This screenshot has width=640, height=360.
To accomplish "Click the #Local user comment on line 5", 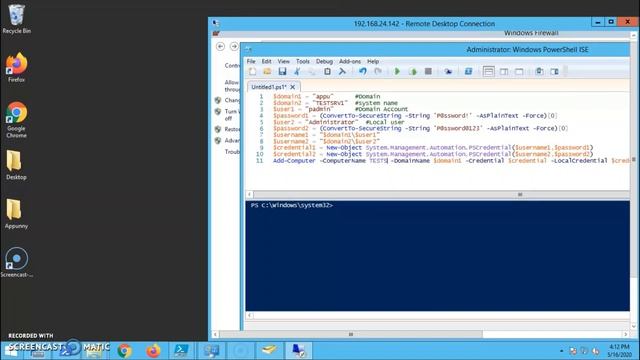I will coord(384,122).
